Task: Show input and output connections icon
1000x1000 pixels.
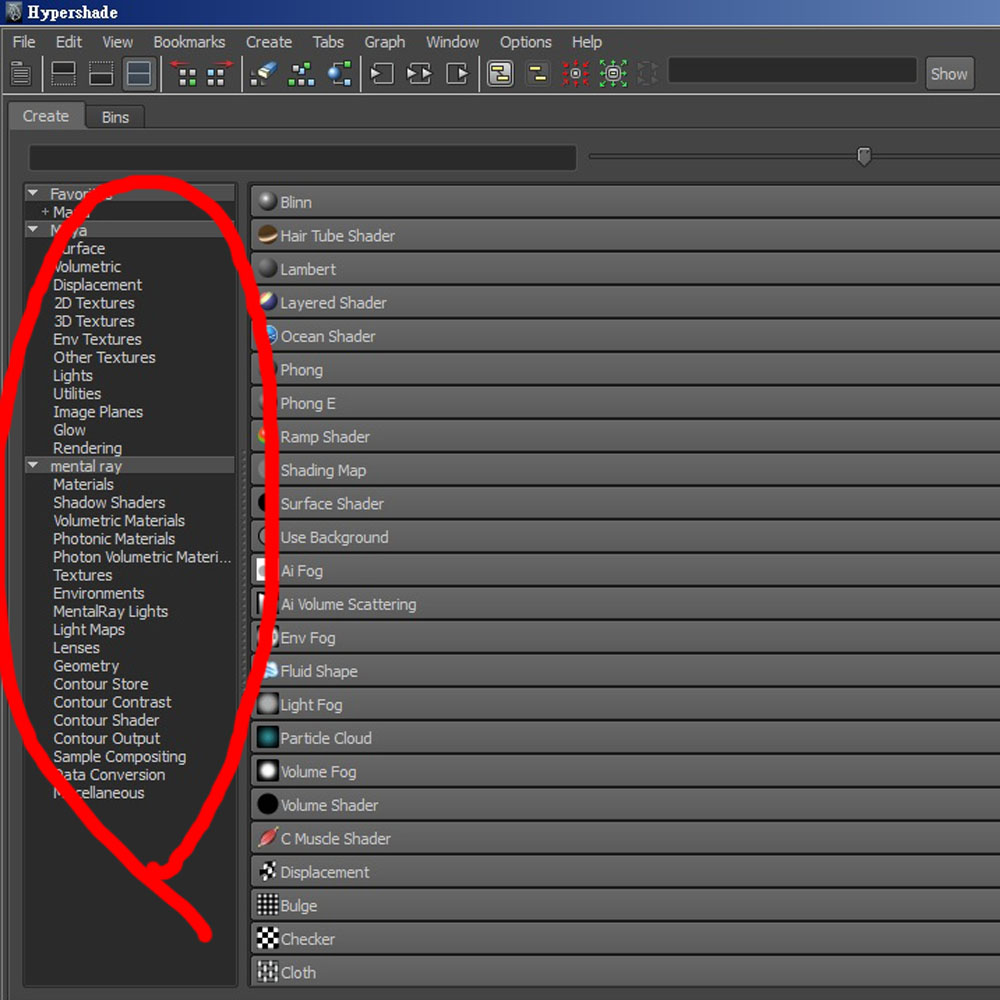Action: pos(419,74)
